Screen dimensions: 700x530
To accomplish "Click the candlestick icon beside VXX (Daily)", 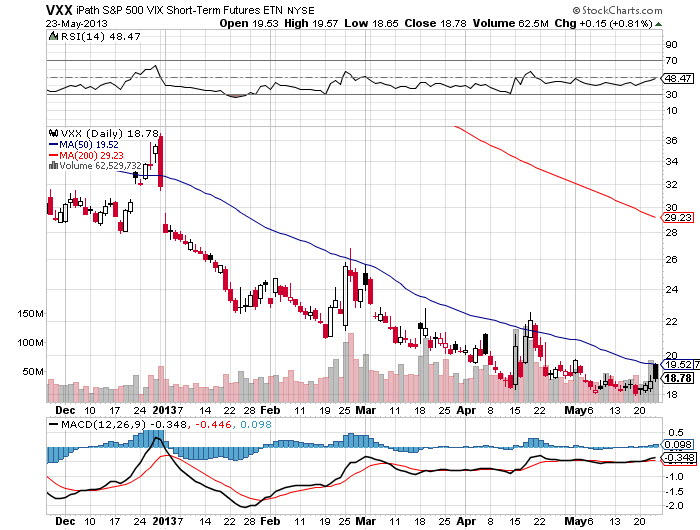I will tap(53, 131).
